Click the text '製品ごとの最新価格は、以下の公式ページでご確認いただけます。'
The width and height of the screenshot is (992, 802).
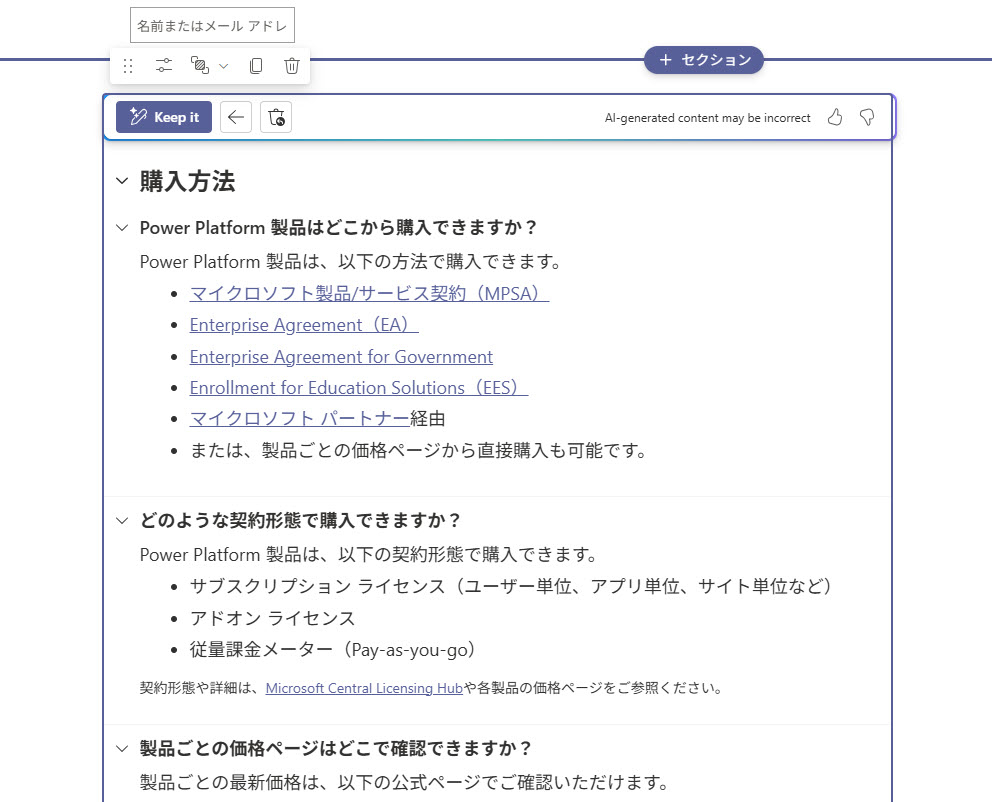pos(404,783)
